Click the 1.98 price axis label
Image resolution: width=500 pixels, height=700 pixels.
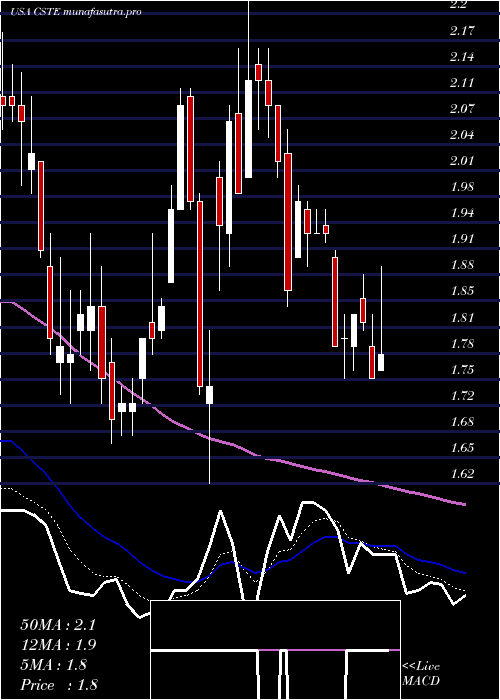462,186
